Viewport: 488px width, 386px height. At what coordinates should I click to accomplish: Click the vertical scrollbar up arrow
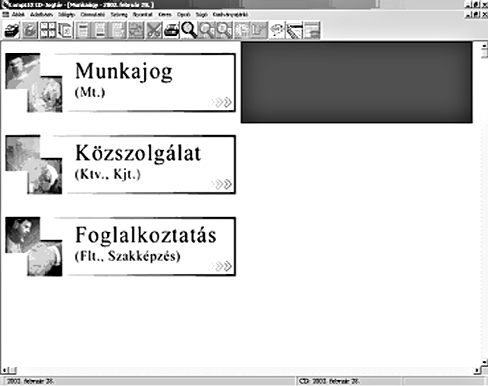click(x=485, y=45)
